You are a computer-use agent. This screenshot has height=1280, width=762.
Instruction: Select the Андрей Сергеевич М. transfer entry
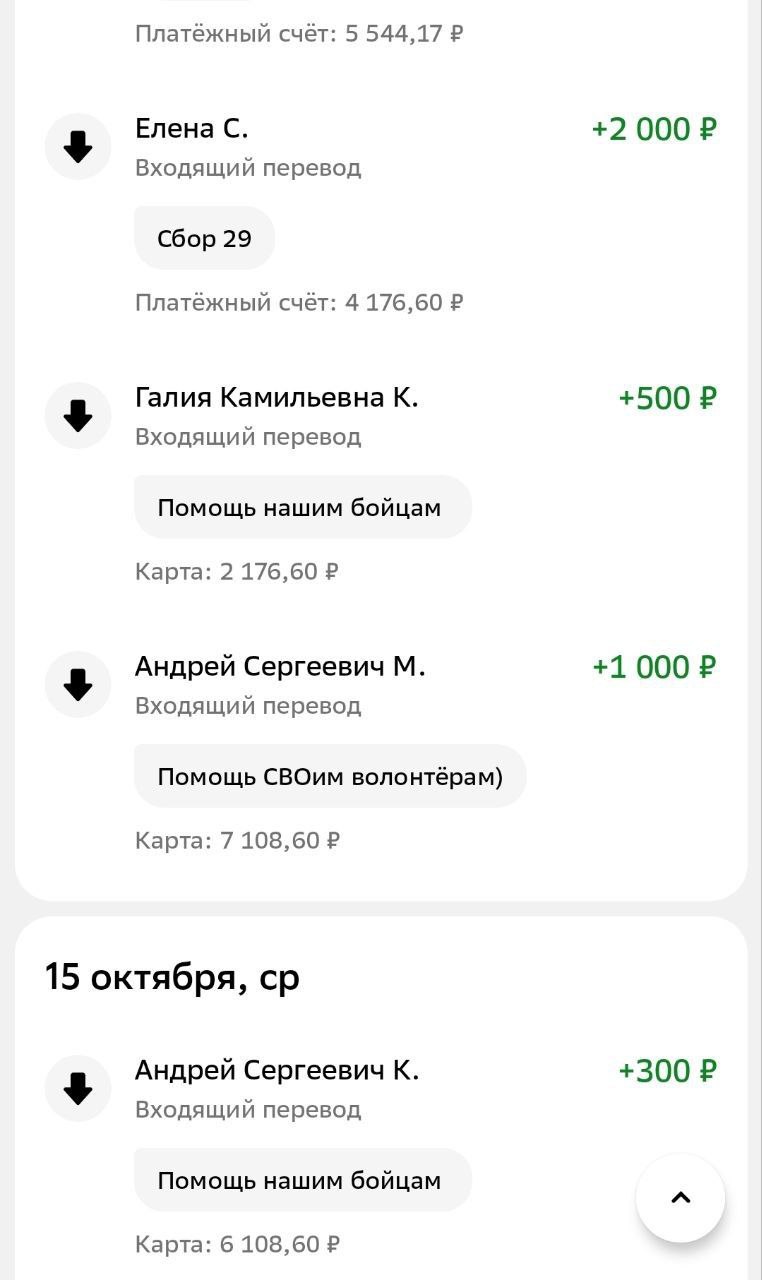[x=280, y=667]
